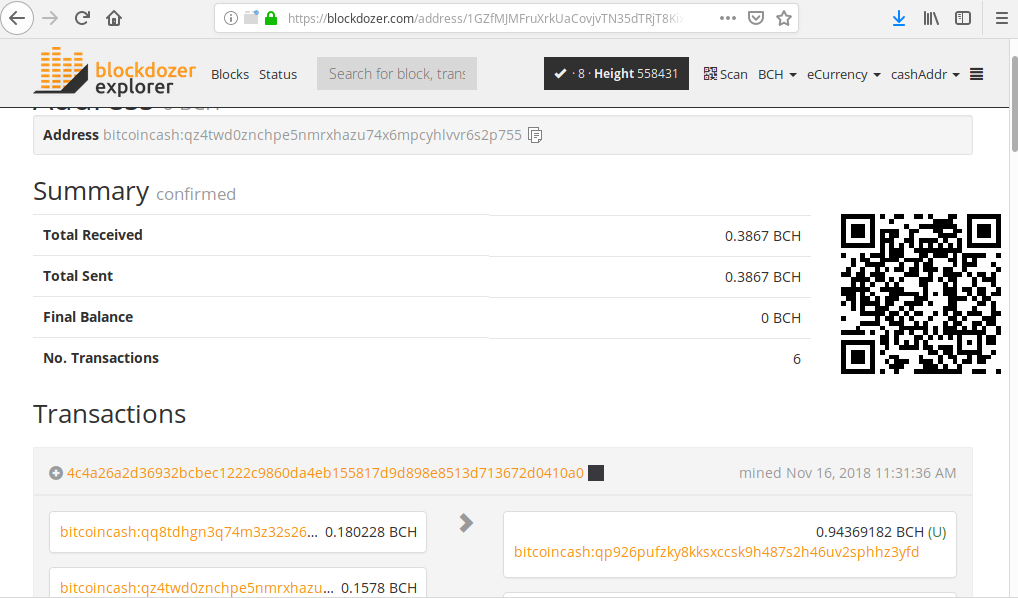Screen dimensions: 1018x598
Task: Toggle the browser sidebar icon
Action: click(963, 18)
